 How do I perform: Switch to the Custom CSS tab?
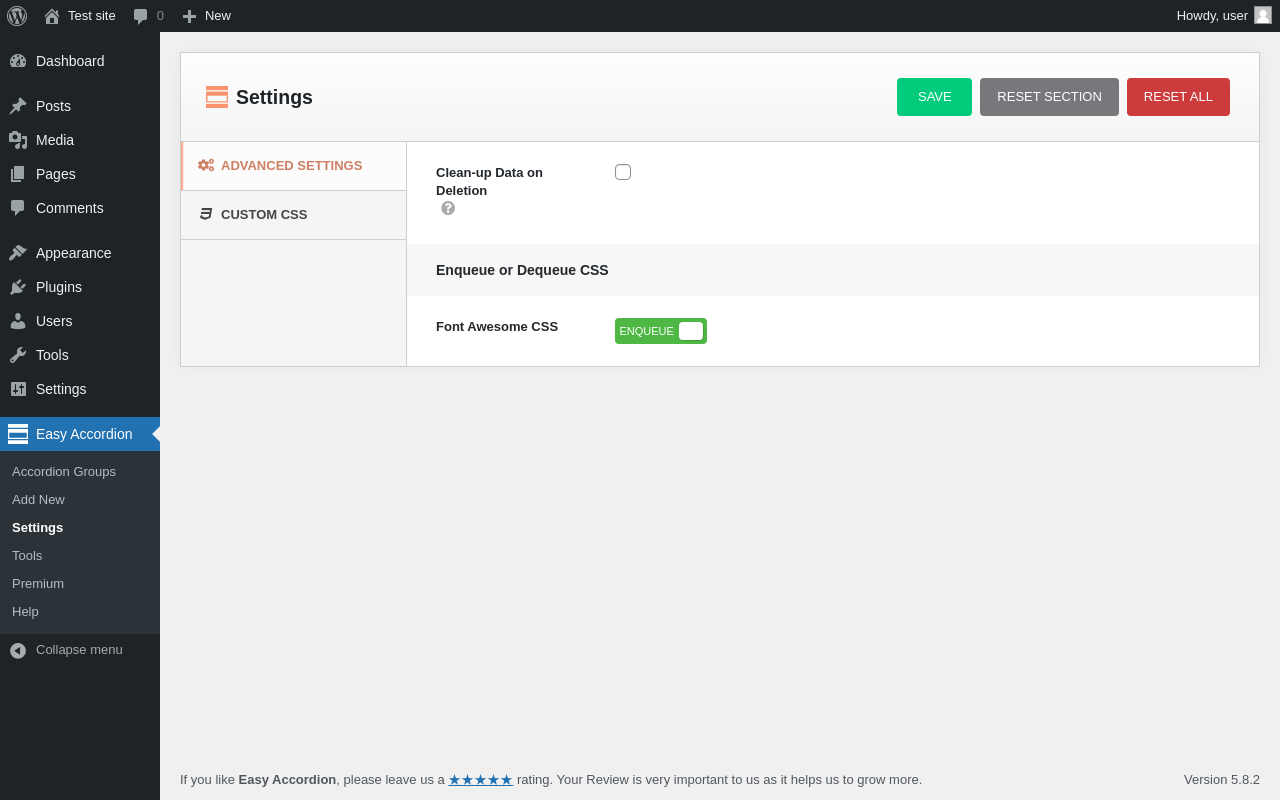(x=263, y=215)
